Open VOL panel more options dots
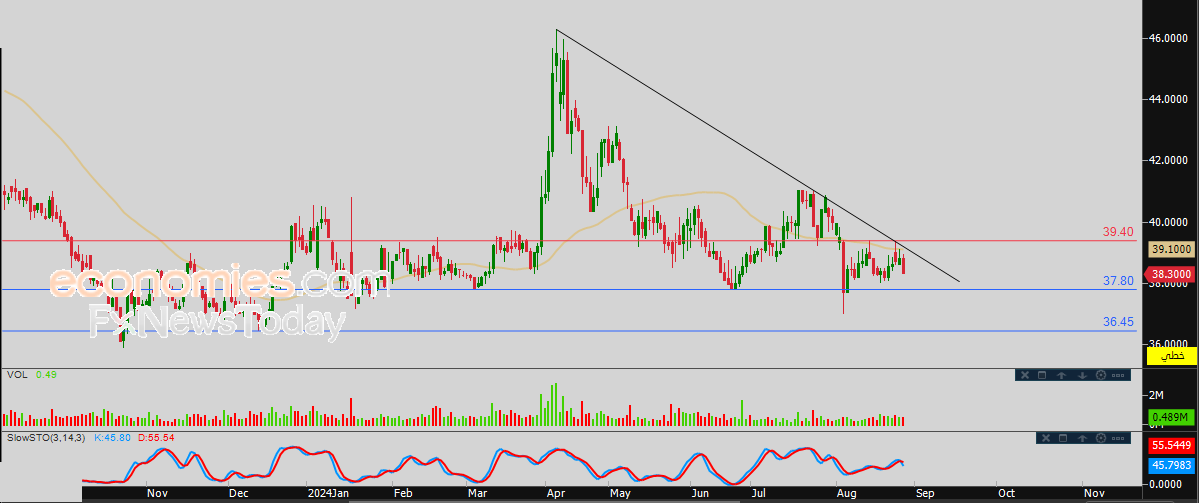The width and height of the screenshot is (1199, 503). (x=1118, y=375)
